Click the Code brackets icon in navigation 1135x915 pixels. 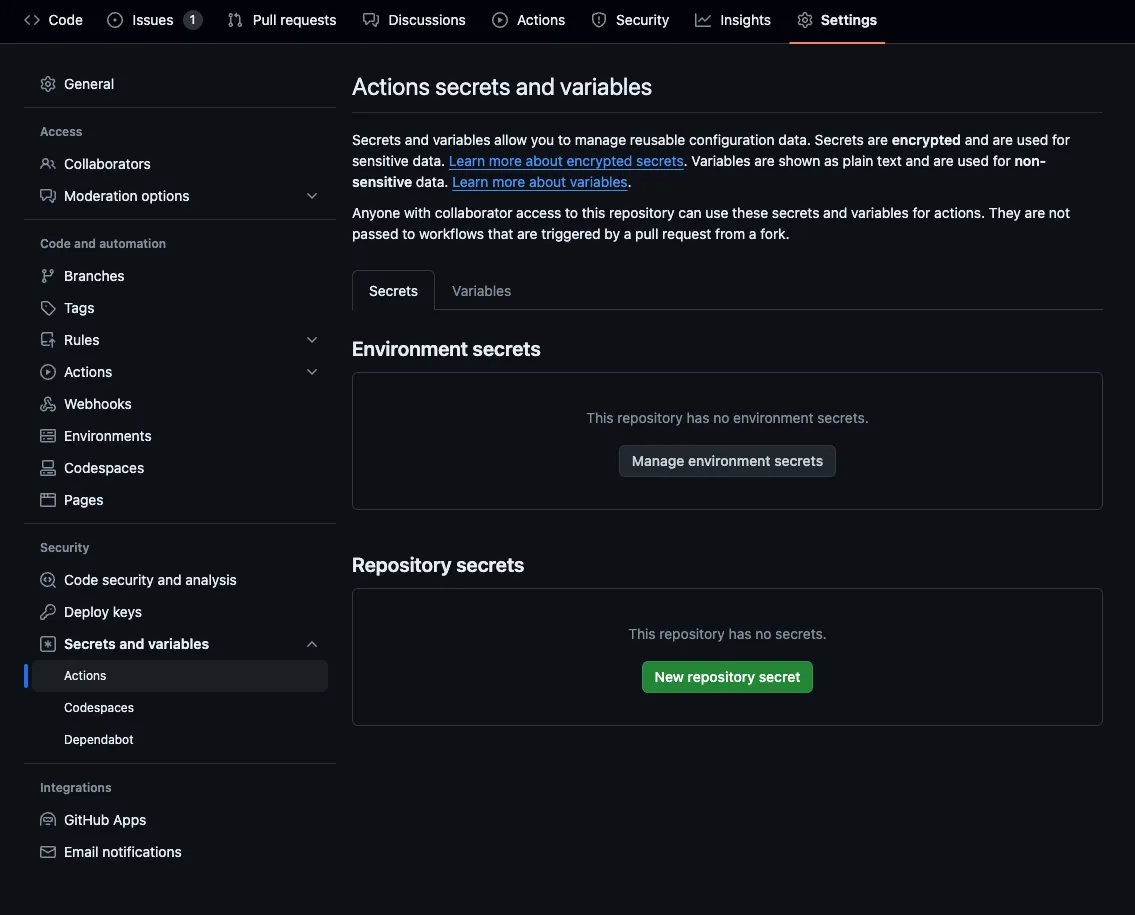[x=32, y=20]
